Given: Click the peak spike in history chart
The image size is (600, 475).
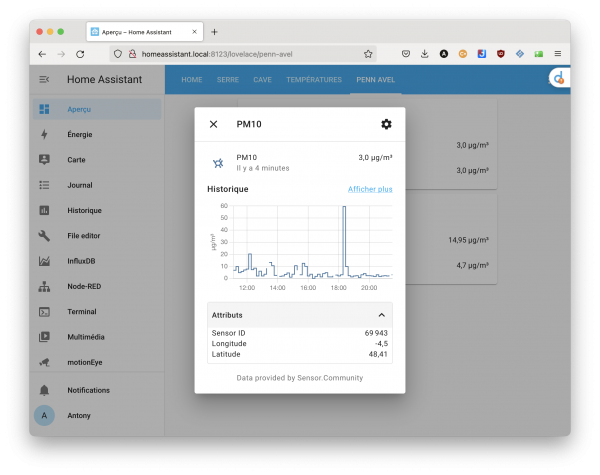Looking at the screenshot, I should pos(344,209).
